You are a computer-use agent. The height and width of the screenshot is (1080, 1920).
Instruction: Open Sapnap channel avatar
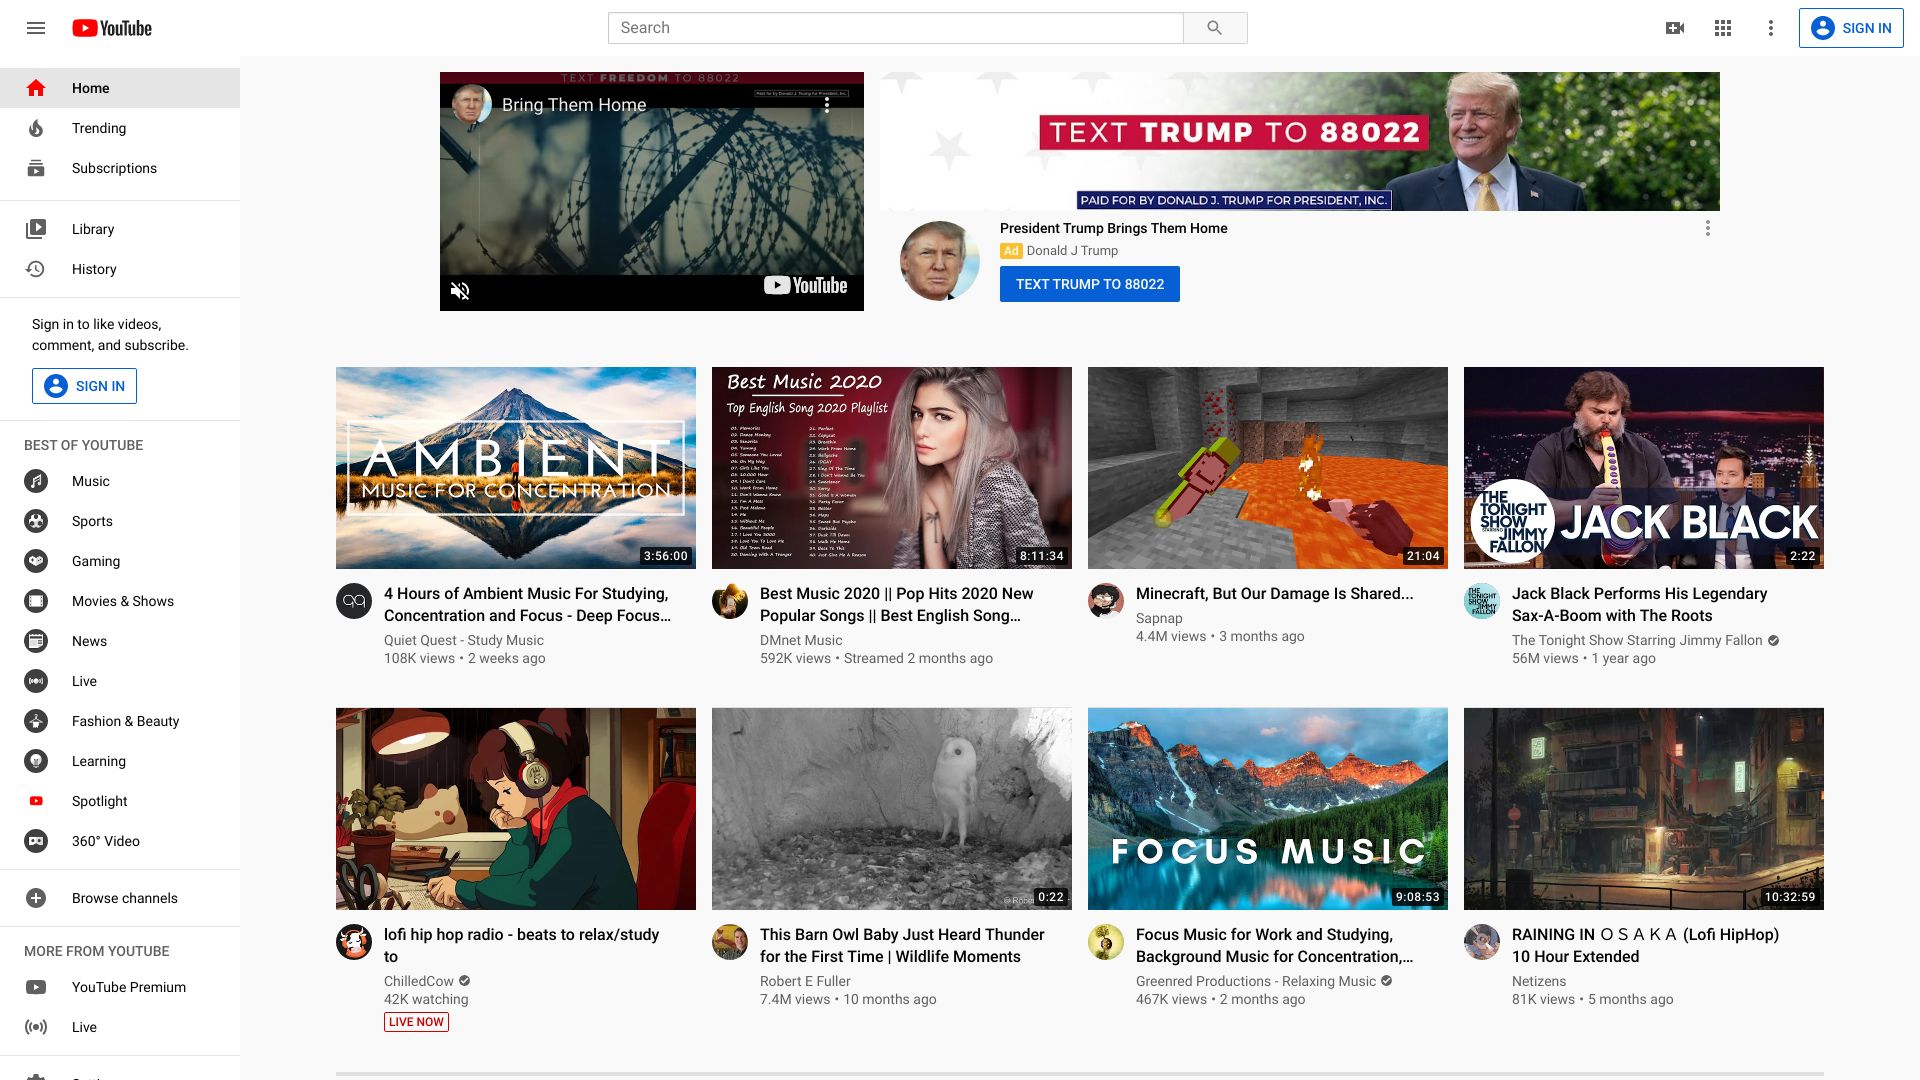coord(1106,601)
